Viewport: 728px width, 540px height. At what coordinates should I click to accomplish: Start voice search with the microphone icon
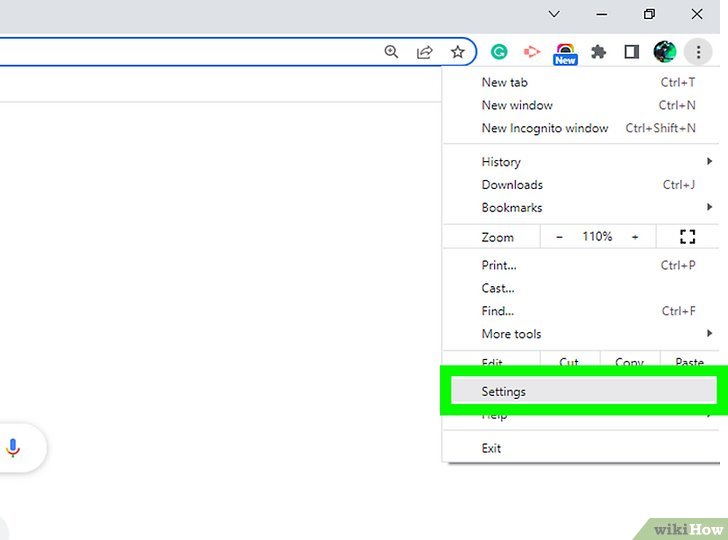13,448
